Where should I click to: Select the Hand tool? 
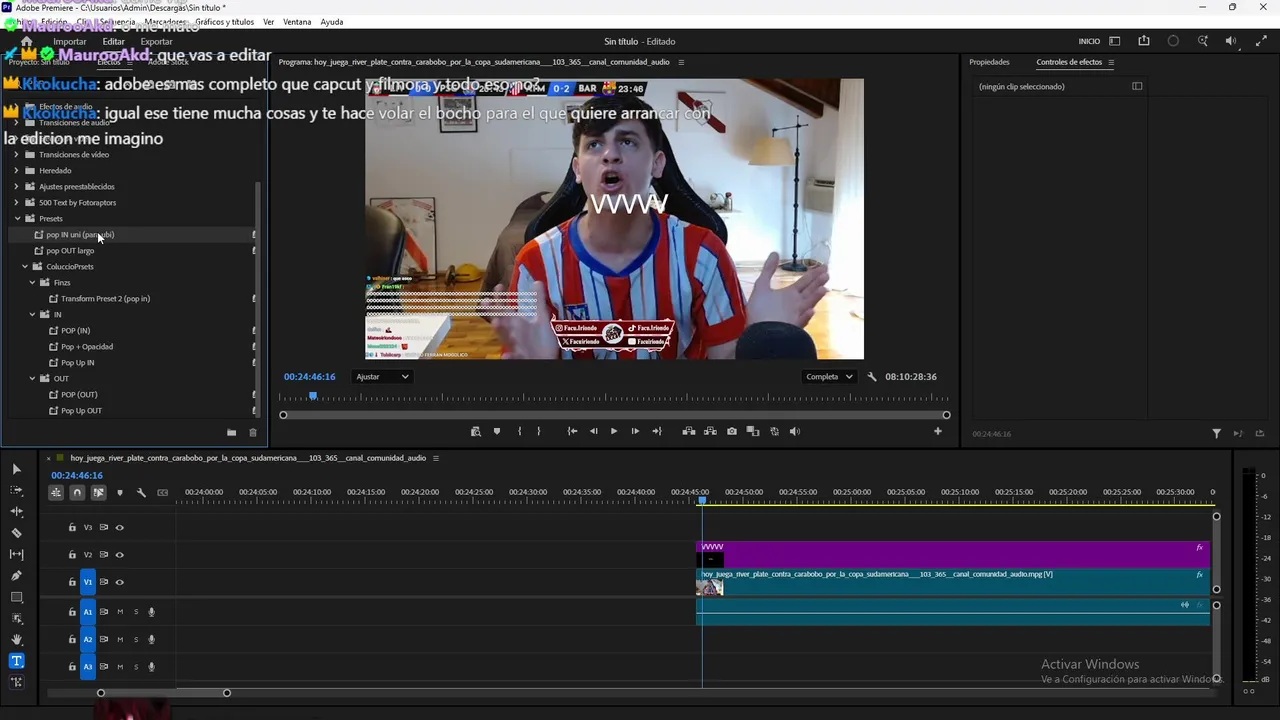(x=16, y=639)
